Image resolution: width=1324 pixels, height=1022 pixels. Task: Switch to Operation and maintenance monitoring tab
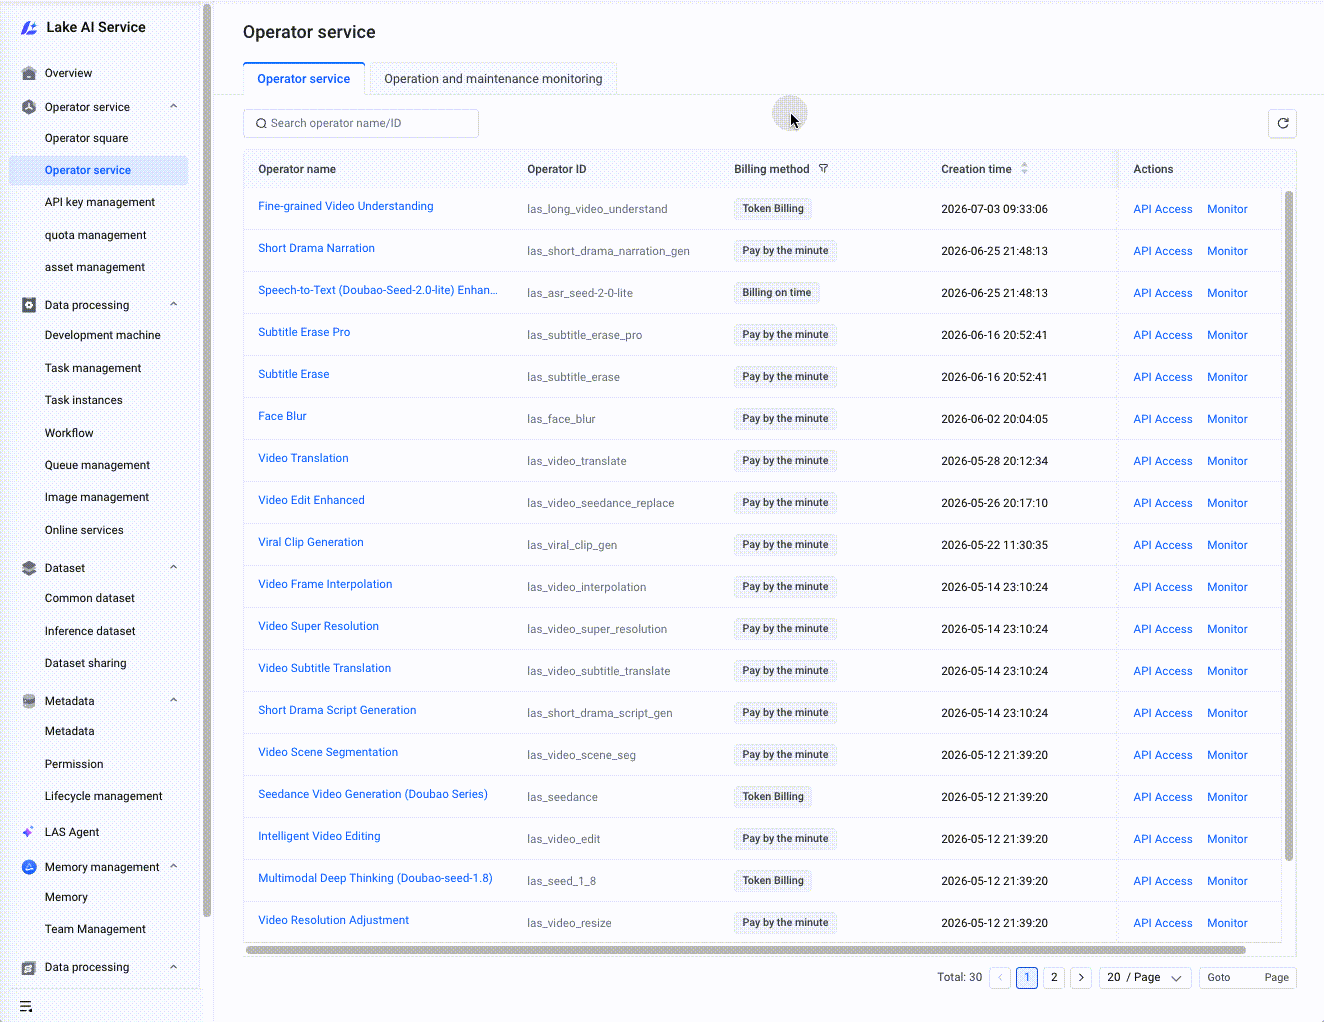pyautogui.click(x=493, y=79)
